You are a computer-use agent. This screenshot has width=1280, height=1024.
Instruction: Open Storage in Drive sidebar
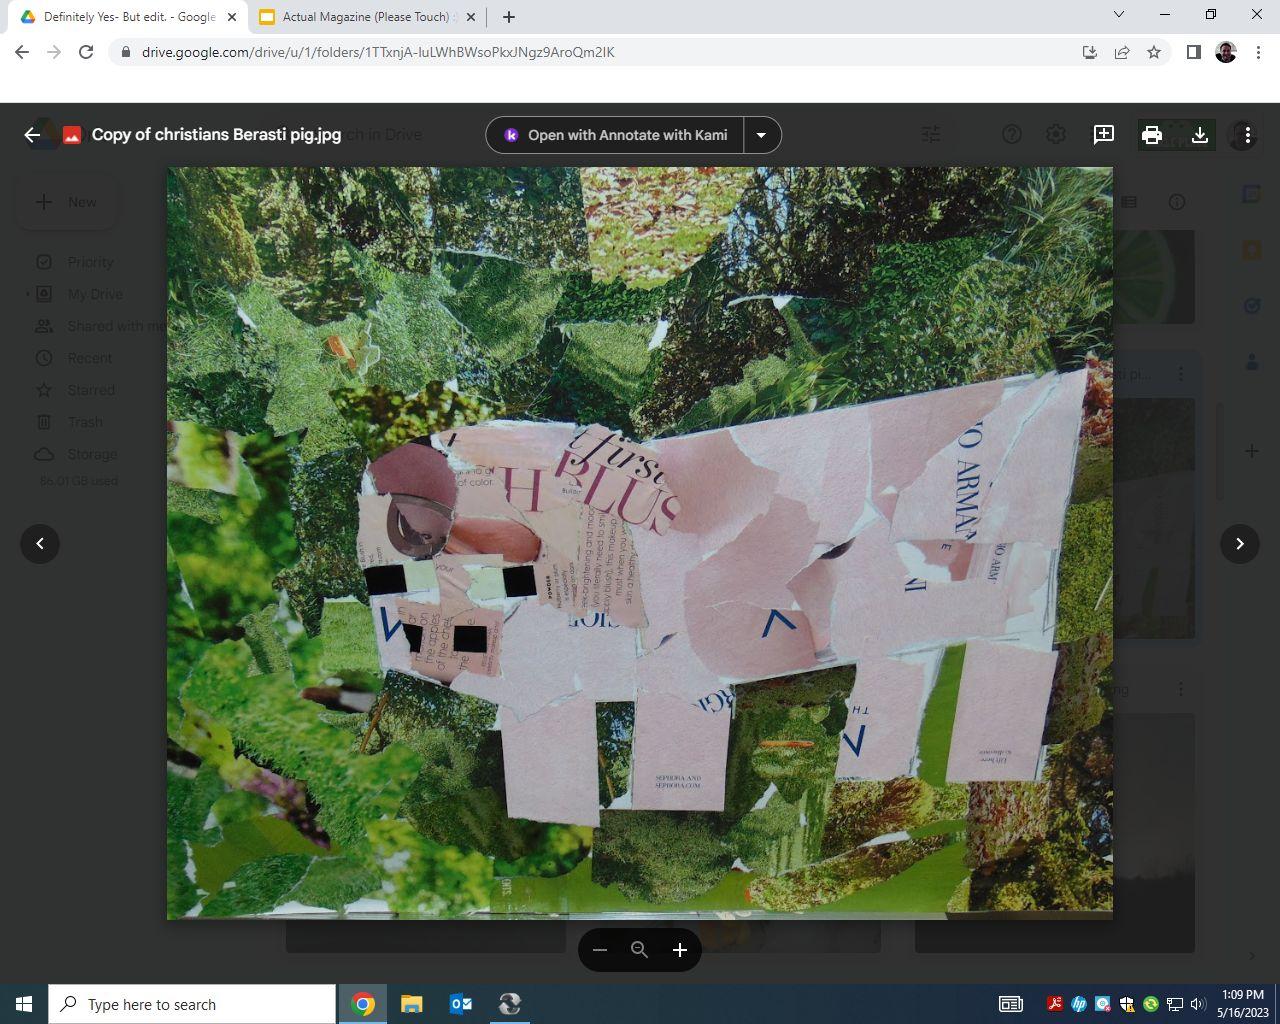(x=92, y=454)
